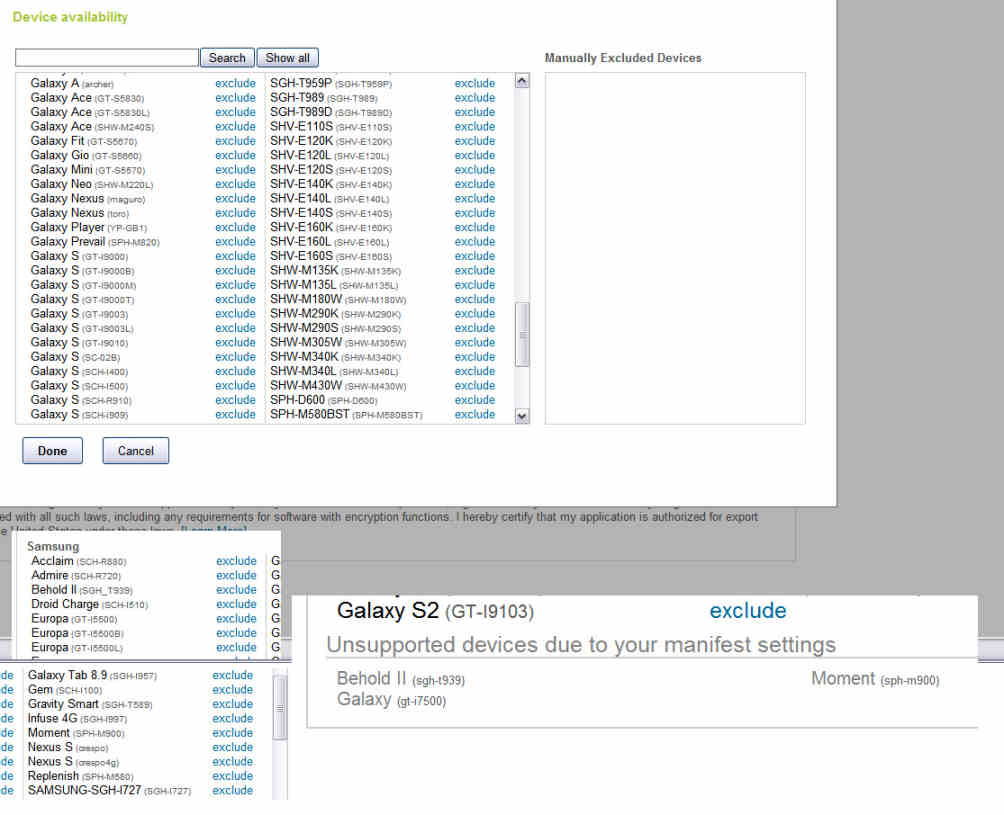Exclude the SHV-E160L device
This screenshot has width=1004, height=815.
point(475,242)
